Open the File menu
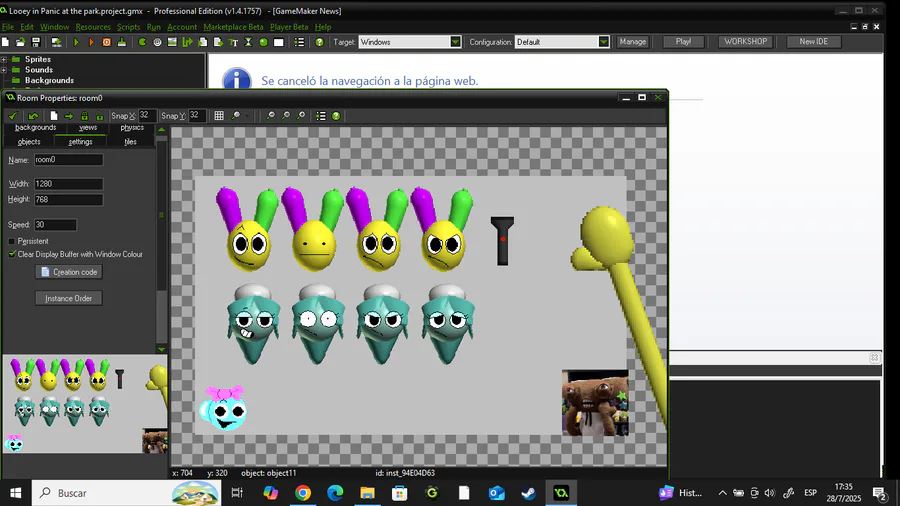 point(7,27)
